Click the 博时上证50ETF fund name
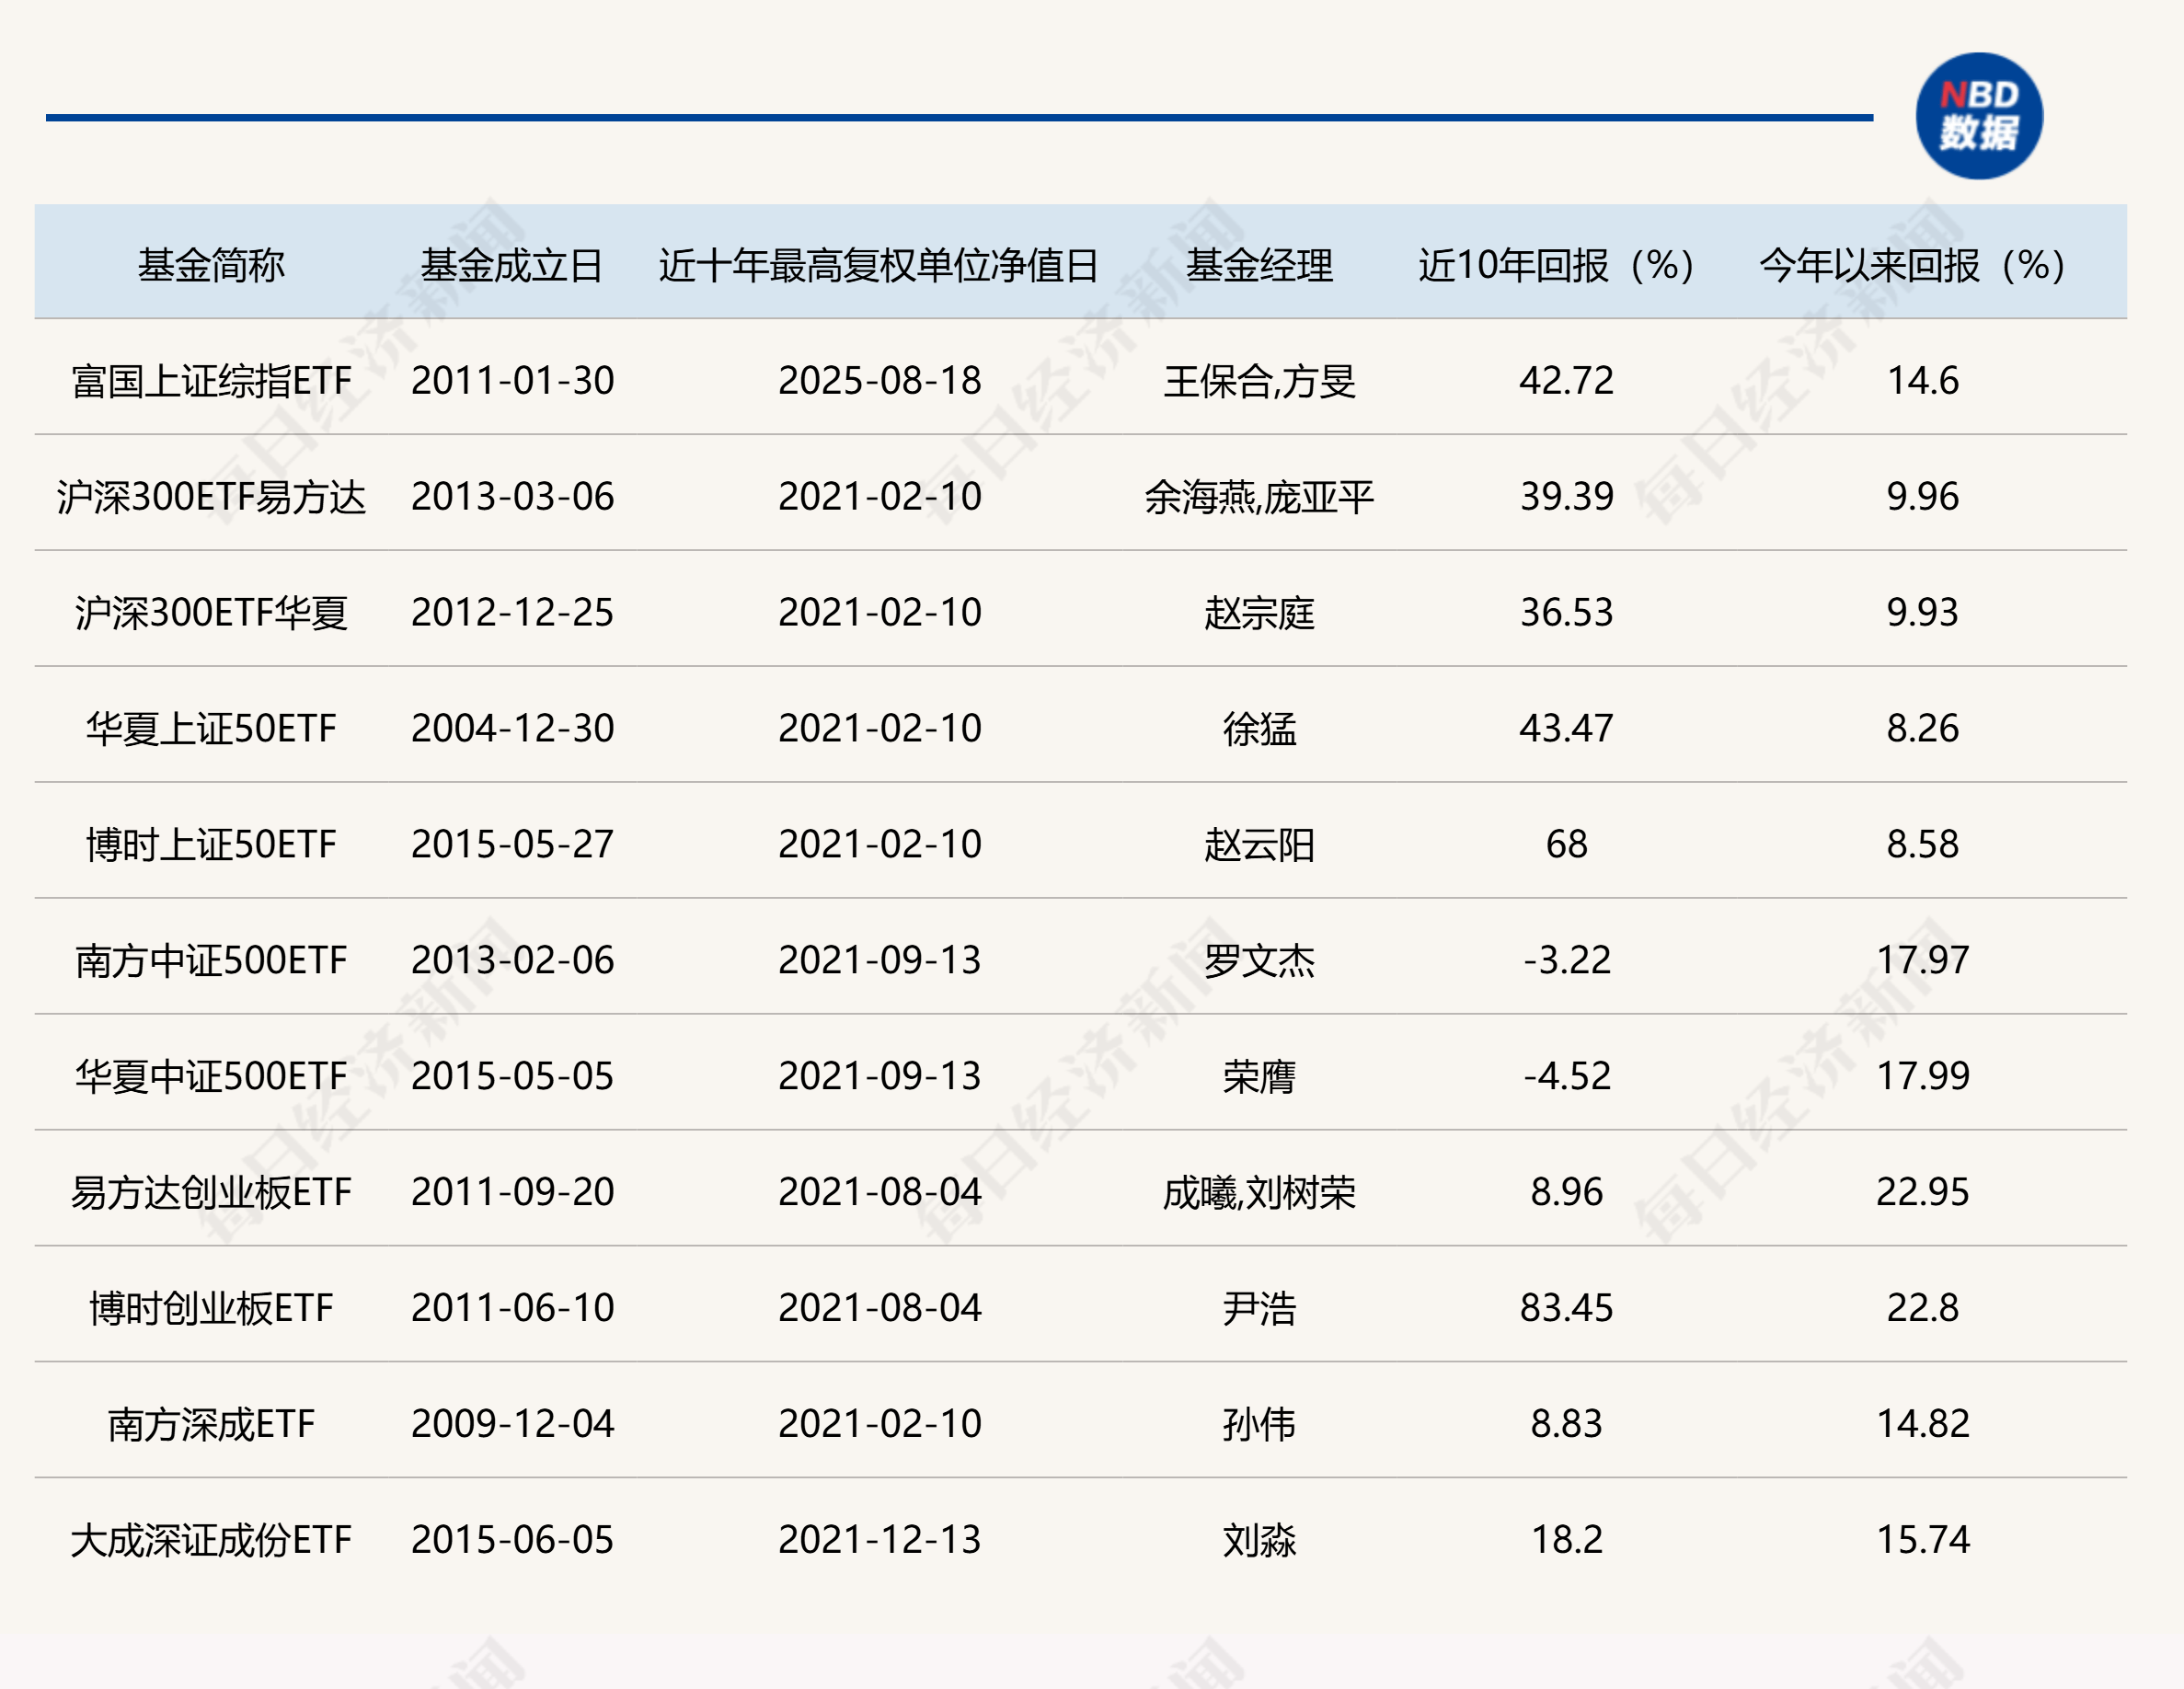Screen dimensions: 2184x1689 tap(211, 845)
